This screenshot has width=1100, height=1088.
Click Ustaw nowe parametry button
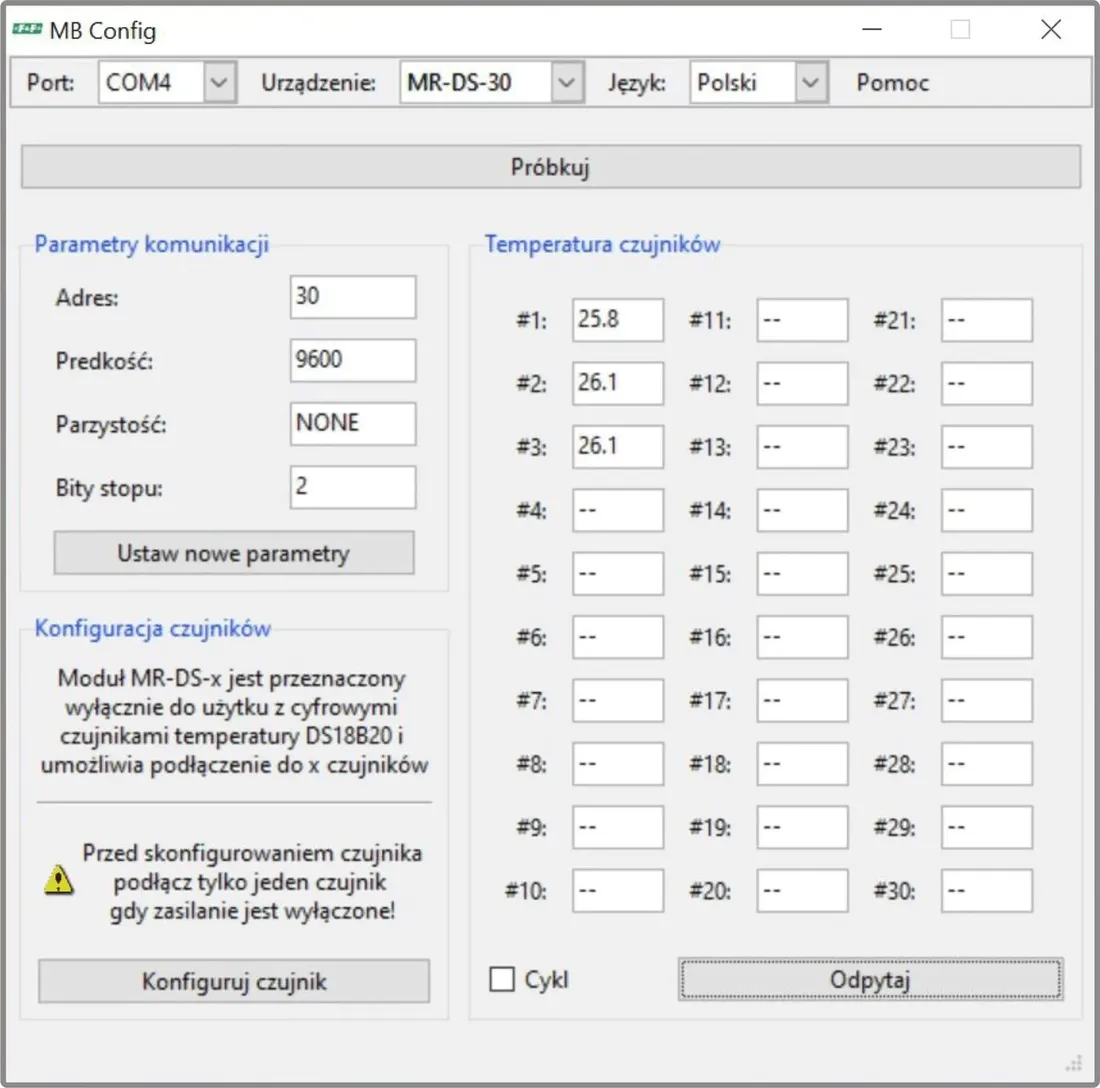[x=234, y=553]
